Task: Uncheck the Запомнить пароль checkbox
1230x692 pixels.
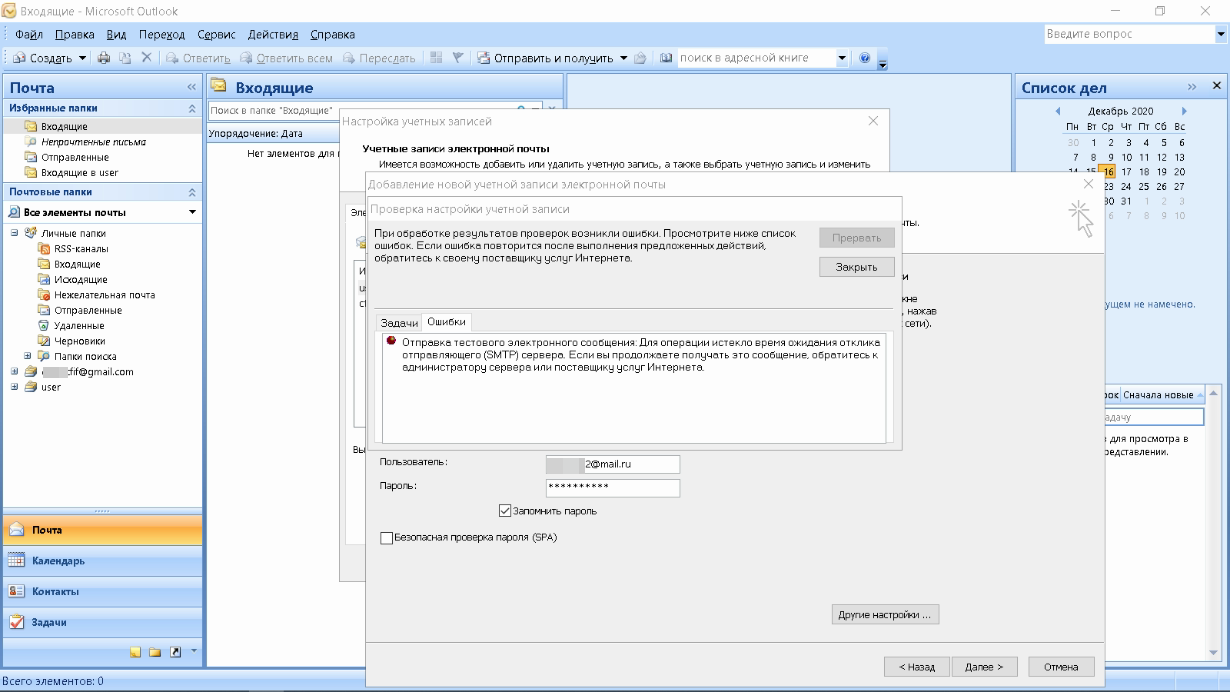Action: click(x=505, y=511)
